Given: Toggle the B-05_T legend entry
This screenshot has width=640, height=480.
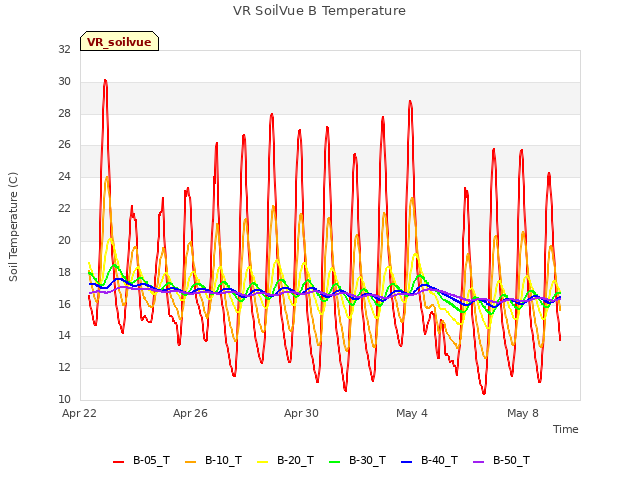Looking at the screenshot, I should click(x=141, y=460).
